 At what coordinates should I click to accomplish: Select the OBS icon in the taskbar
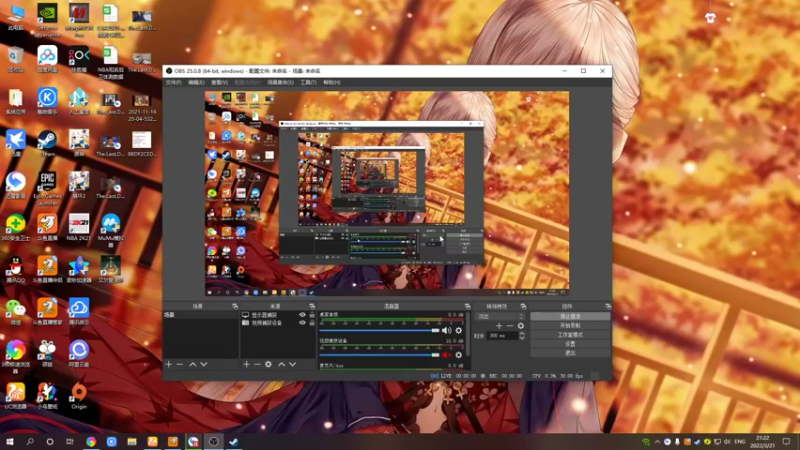pyautogui.click(x=213, y=441)
